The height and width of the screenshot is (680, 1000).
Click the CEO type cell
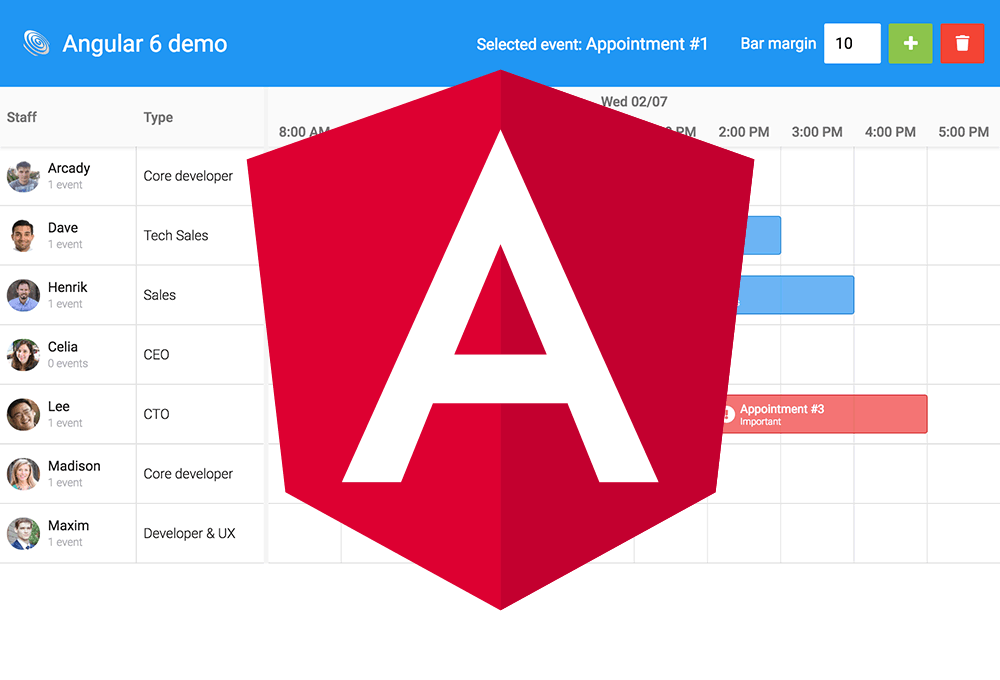click(200, 355)
